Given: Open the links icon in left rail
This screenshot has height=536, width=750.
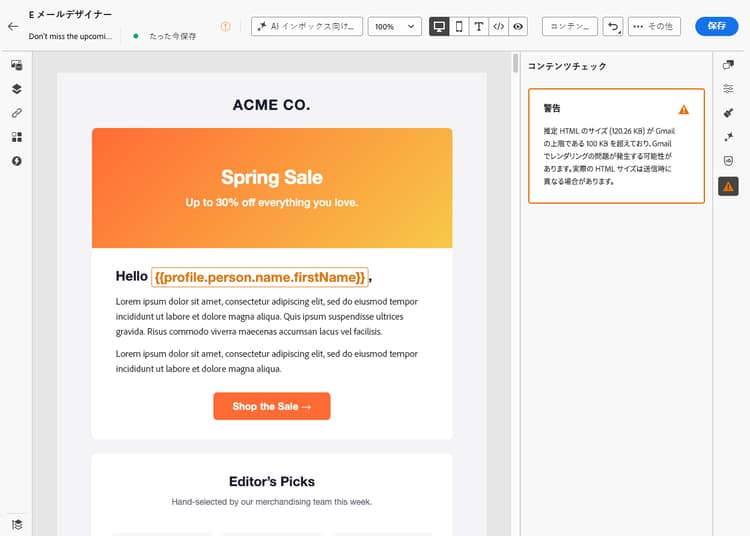Looking at the screenshot, I should [17, 113].
